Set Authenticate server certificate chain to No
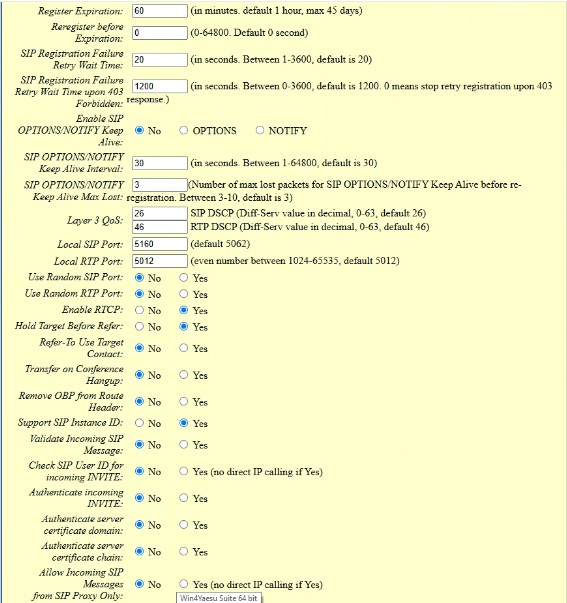567x603 pixels. point(139,551)
